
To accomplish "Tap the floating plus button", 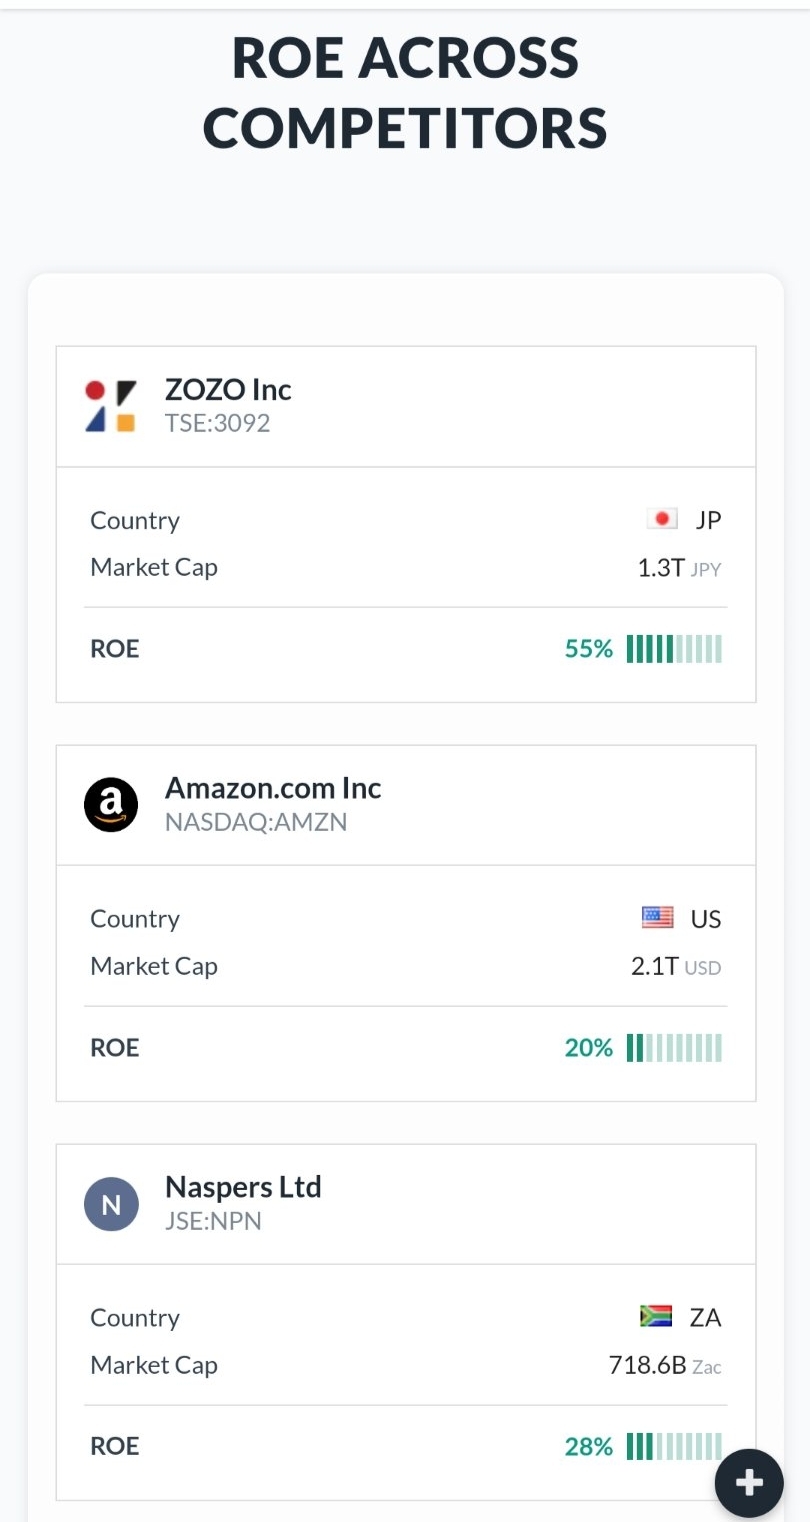I will click(x=749, y=1483).
